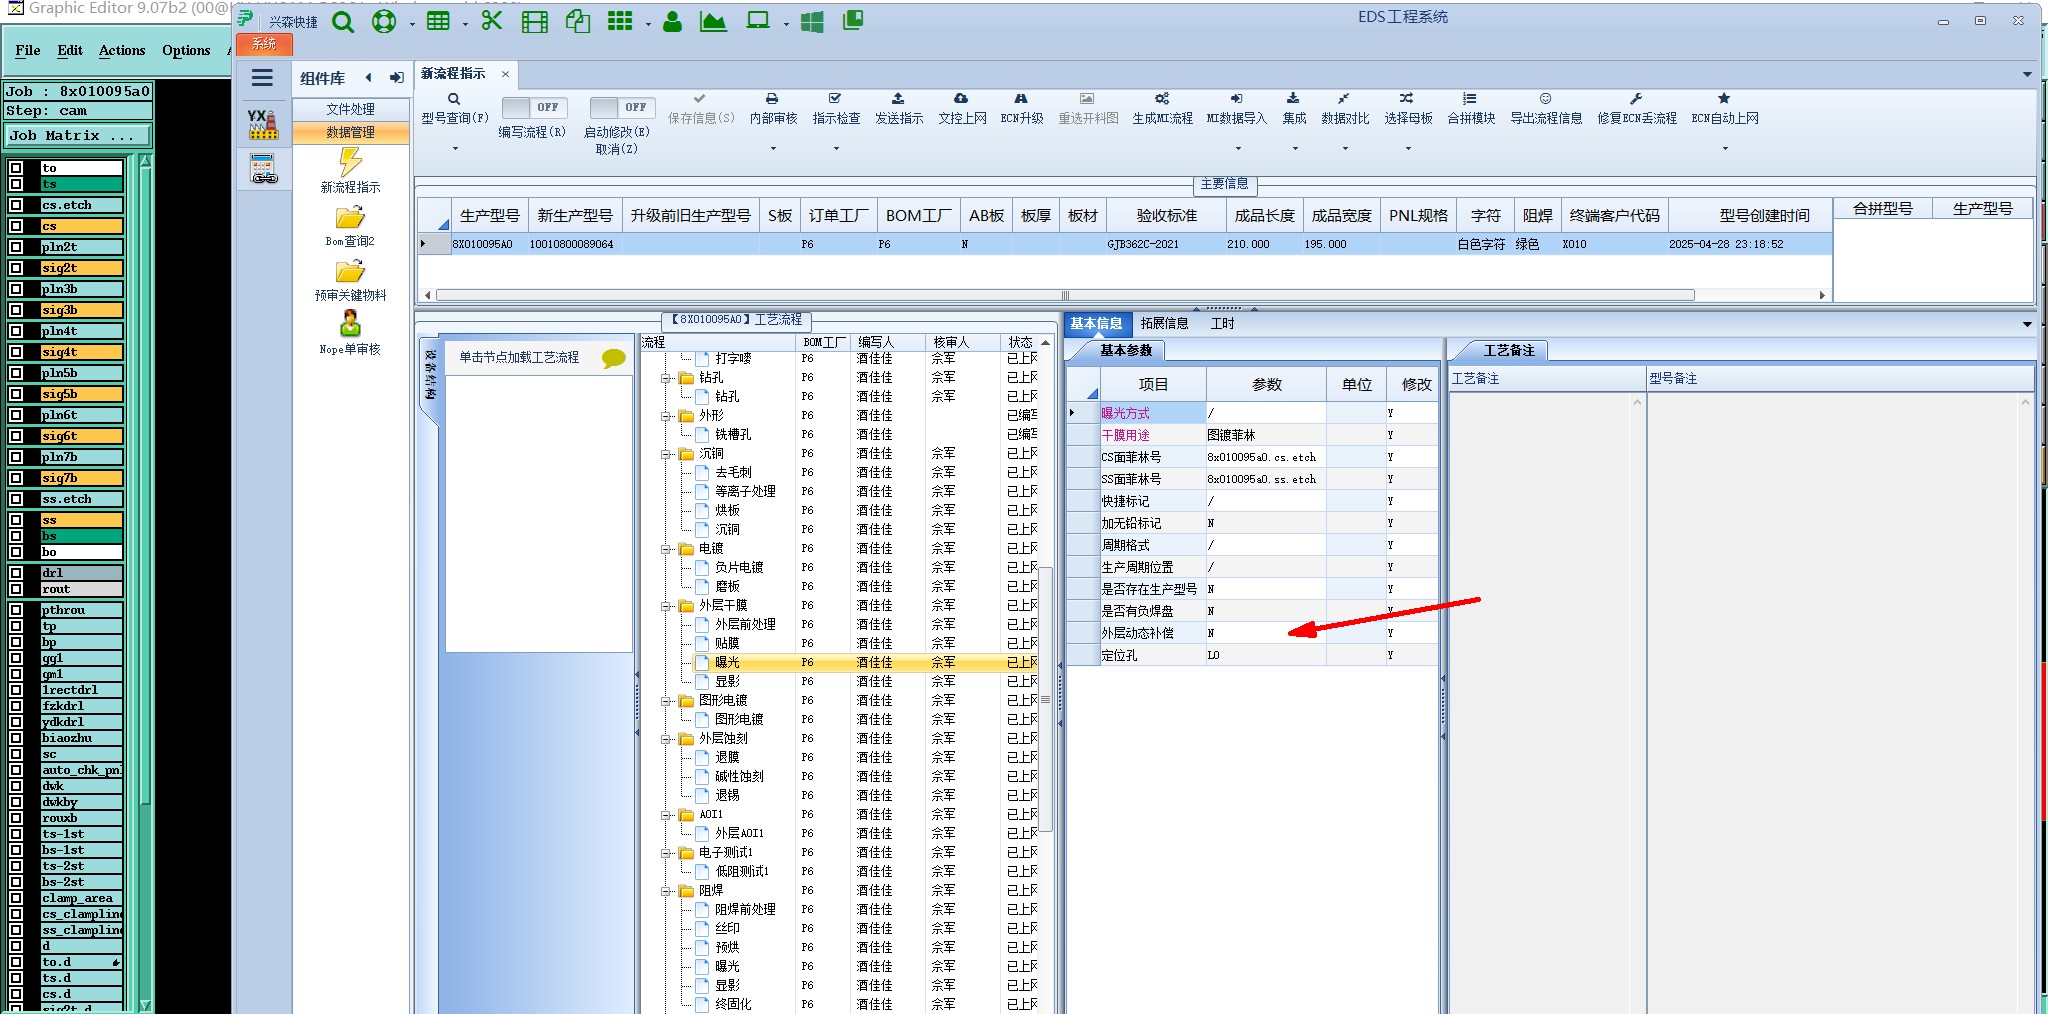Select the scissors icon in top toolbar
The image size is (2048, 1014).
[x=491, y=21]
